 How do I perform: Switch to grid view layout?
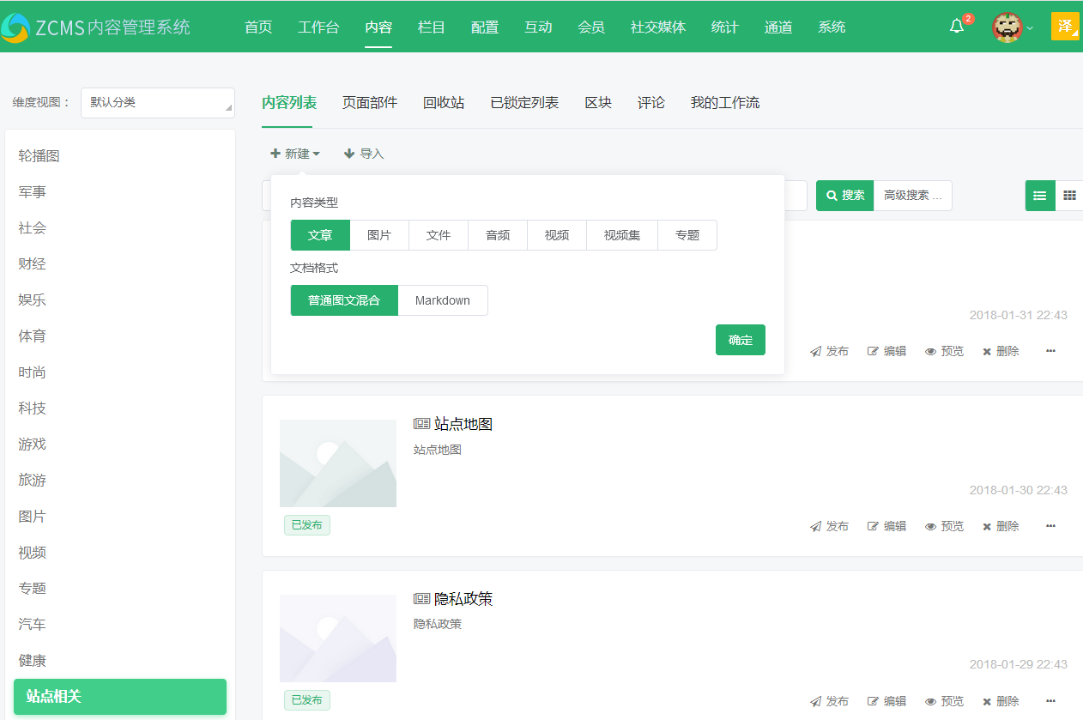pyautogui.click(x=1069, y=195)
